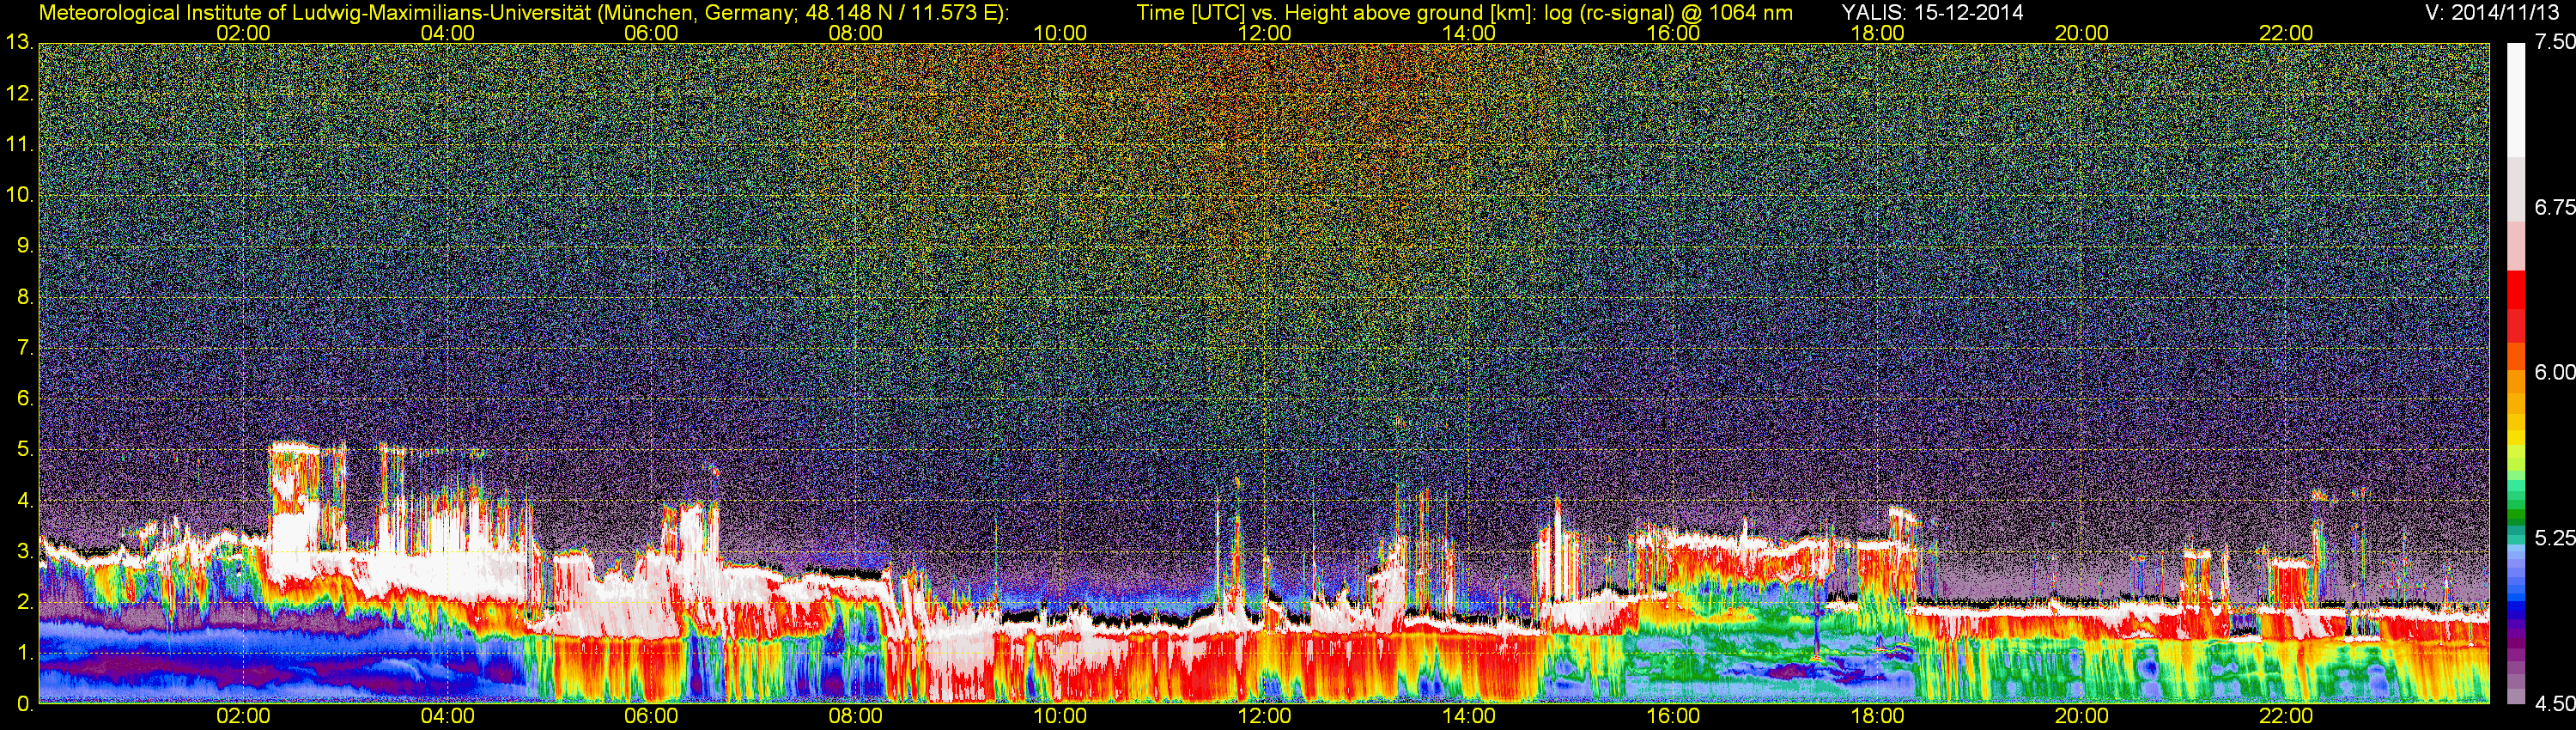Screen dimensions: 2576x730
Task: Pick the white top section of the color bar
Action: point(2515,100)
